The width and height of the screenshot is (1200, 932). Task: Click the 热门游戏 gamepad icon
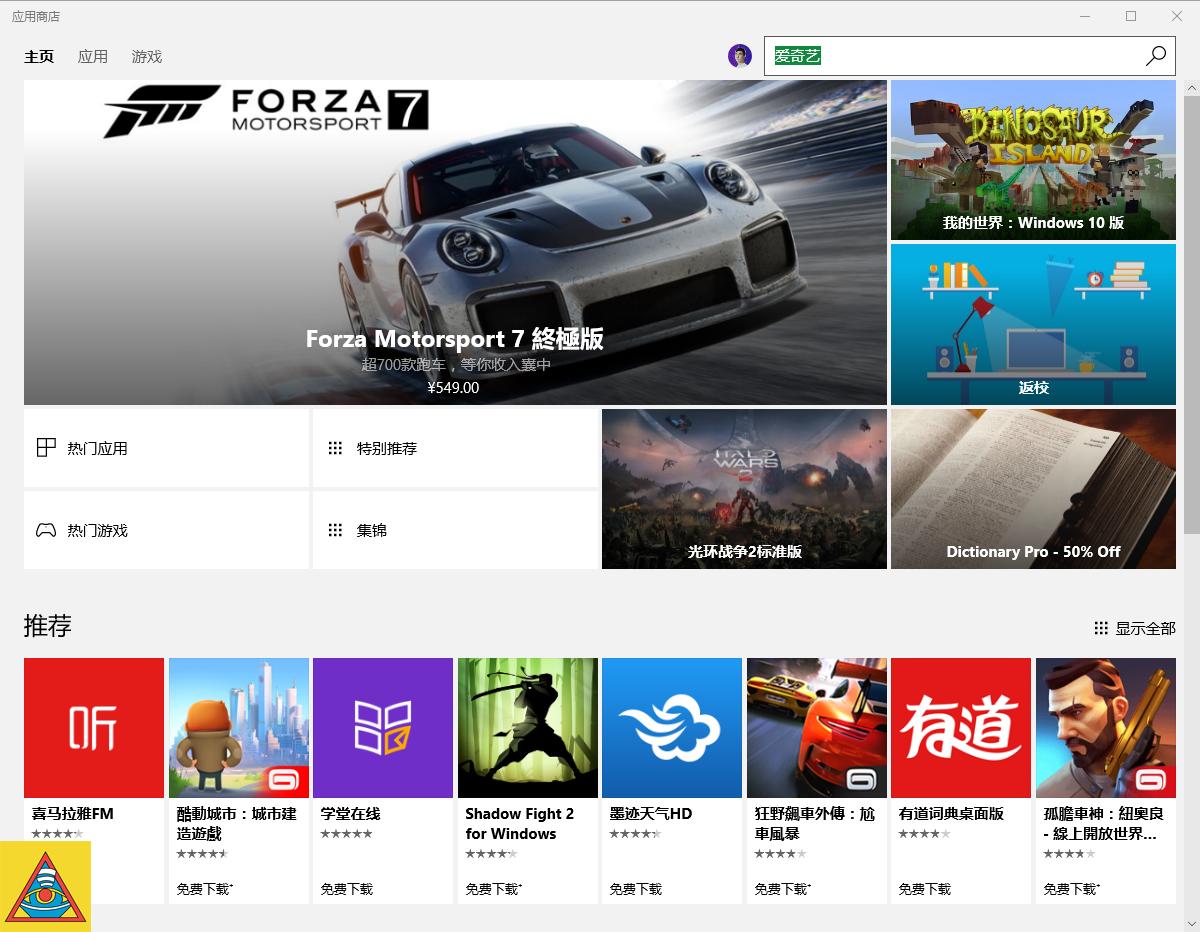tap(46, 530)
